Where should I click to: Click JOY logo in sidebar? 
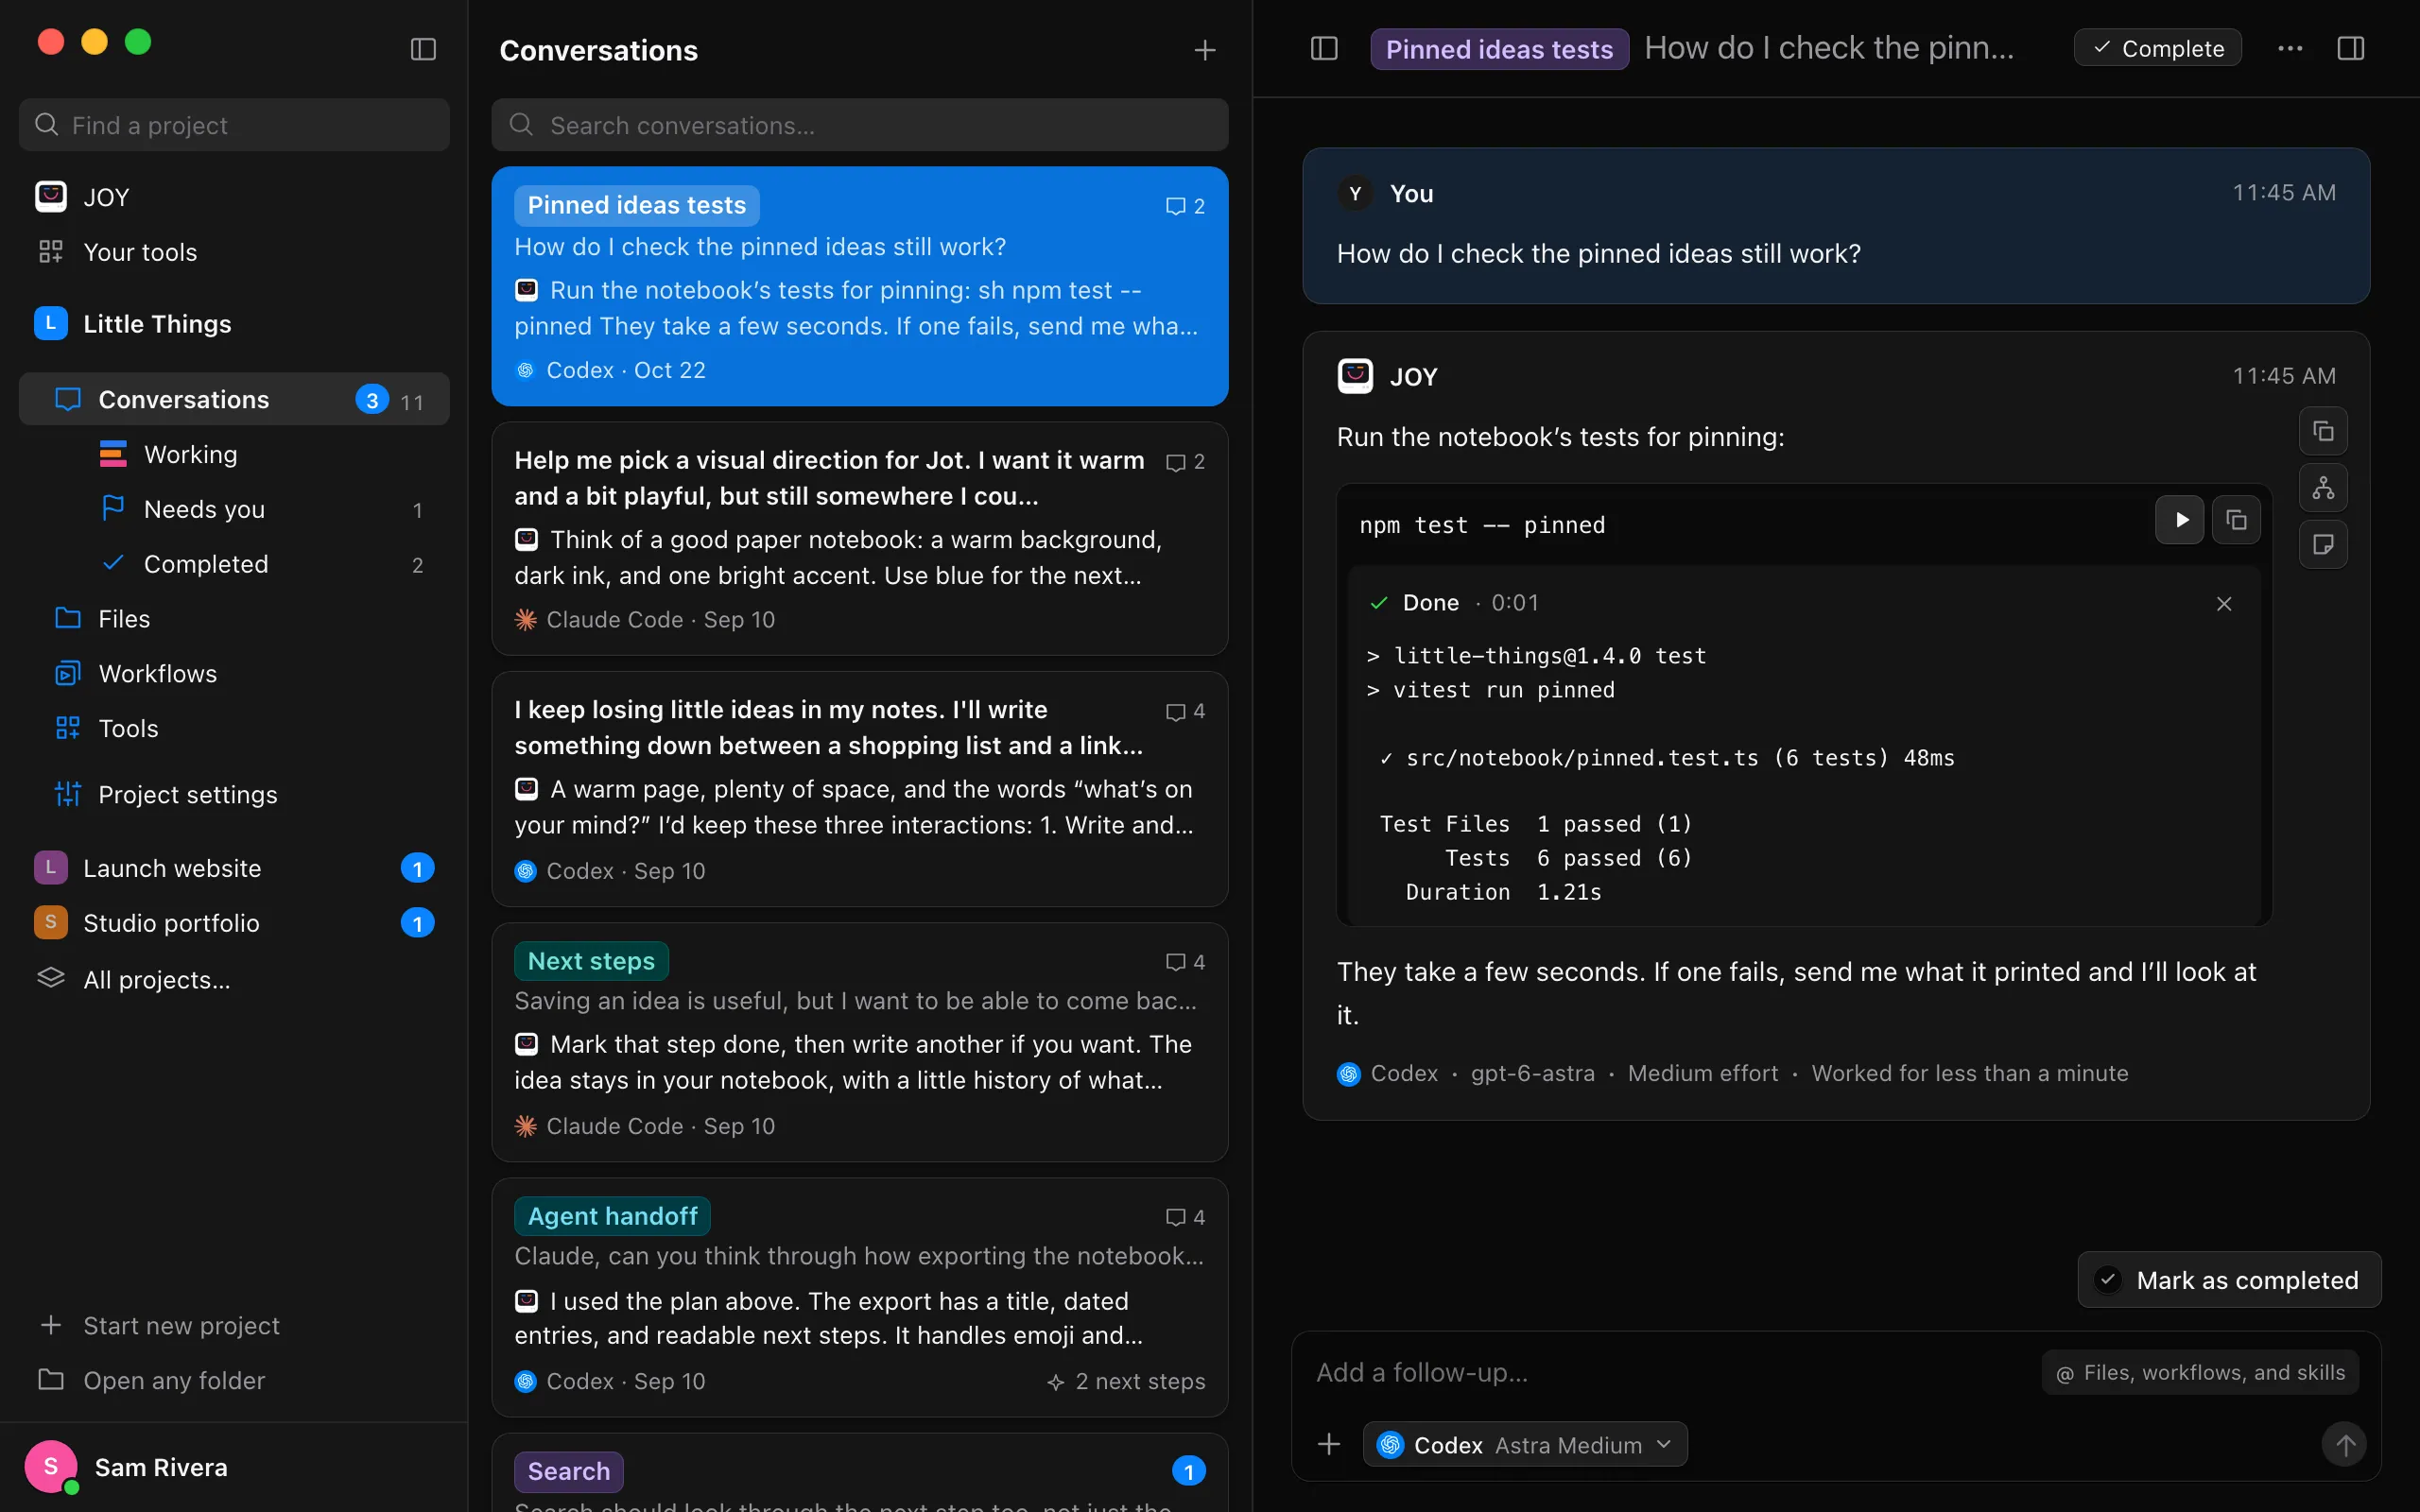point(51,197)
